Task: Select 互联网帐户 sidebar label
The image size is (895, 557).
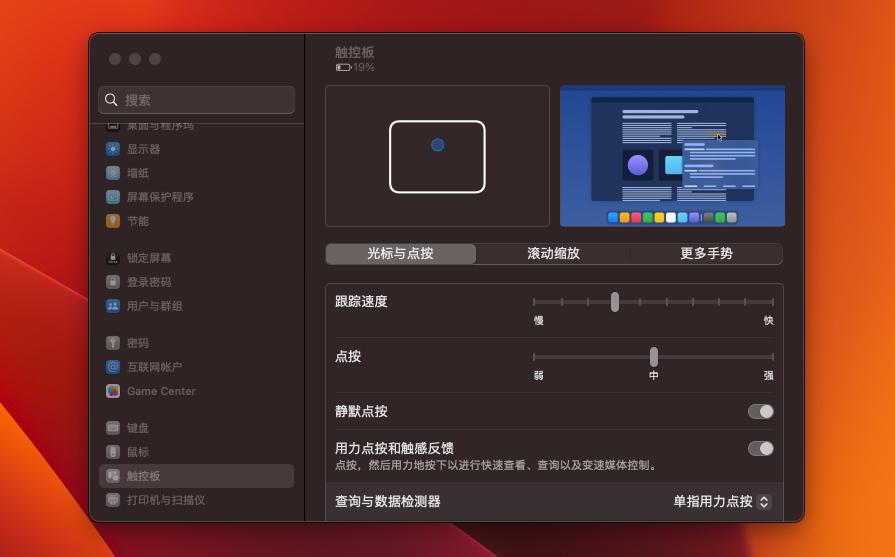Action: pos(155,367)
